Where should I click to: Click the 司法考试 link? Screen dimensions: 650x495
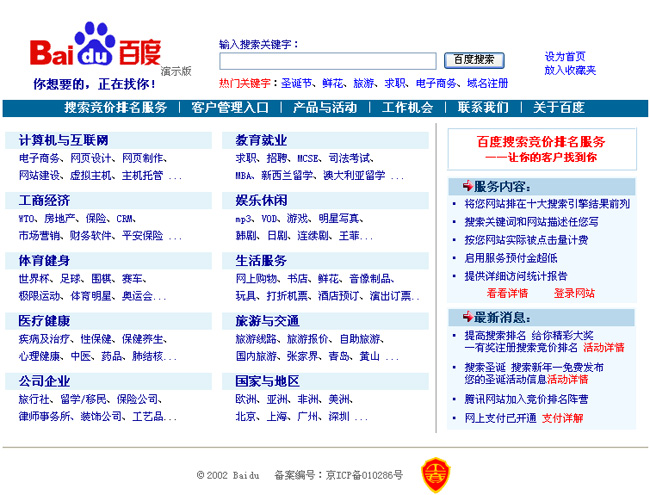pyautogui.click(x=349, y=158)
